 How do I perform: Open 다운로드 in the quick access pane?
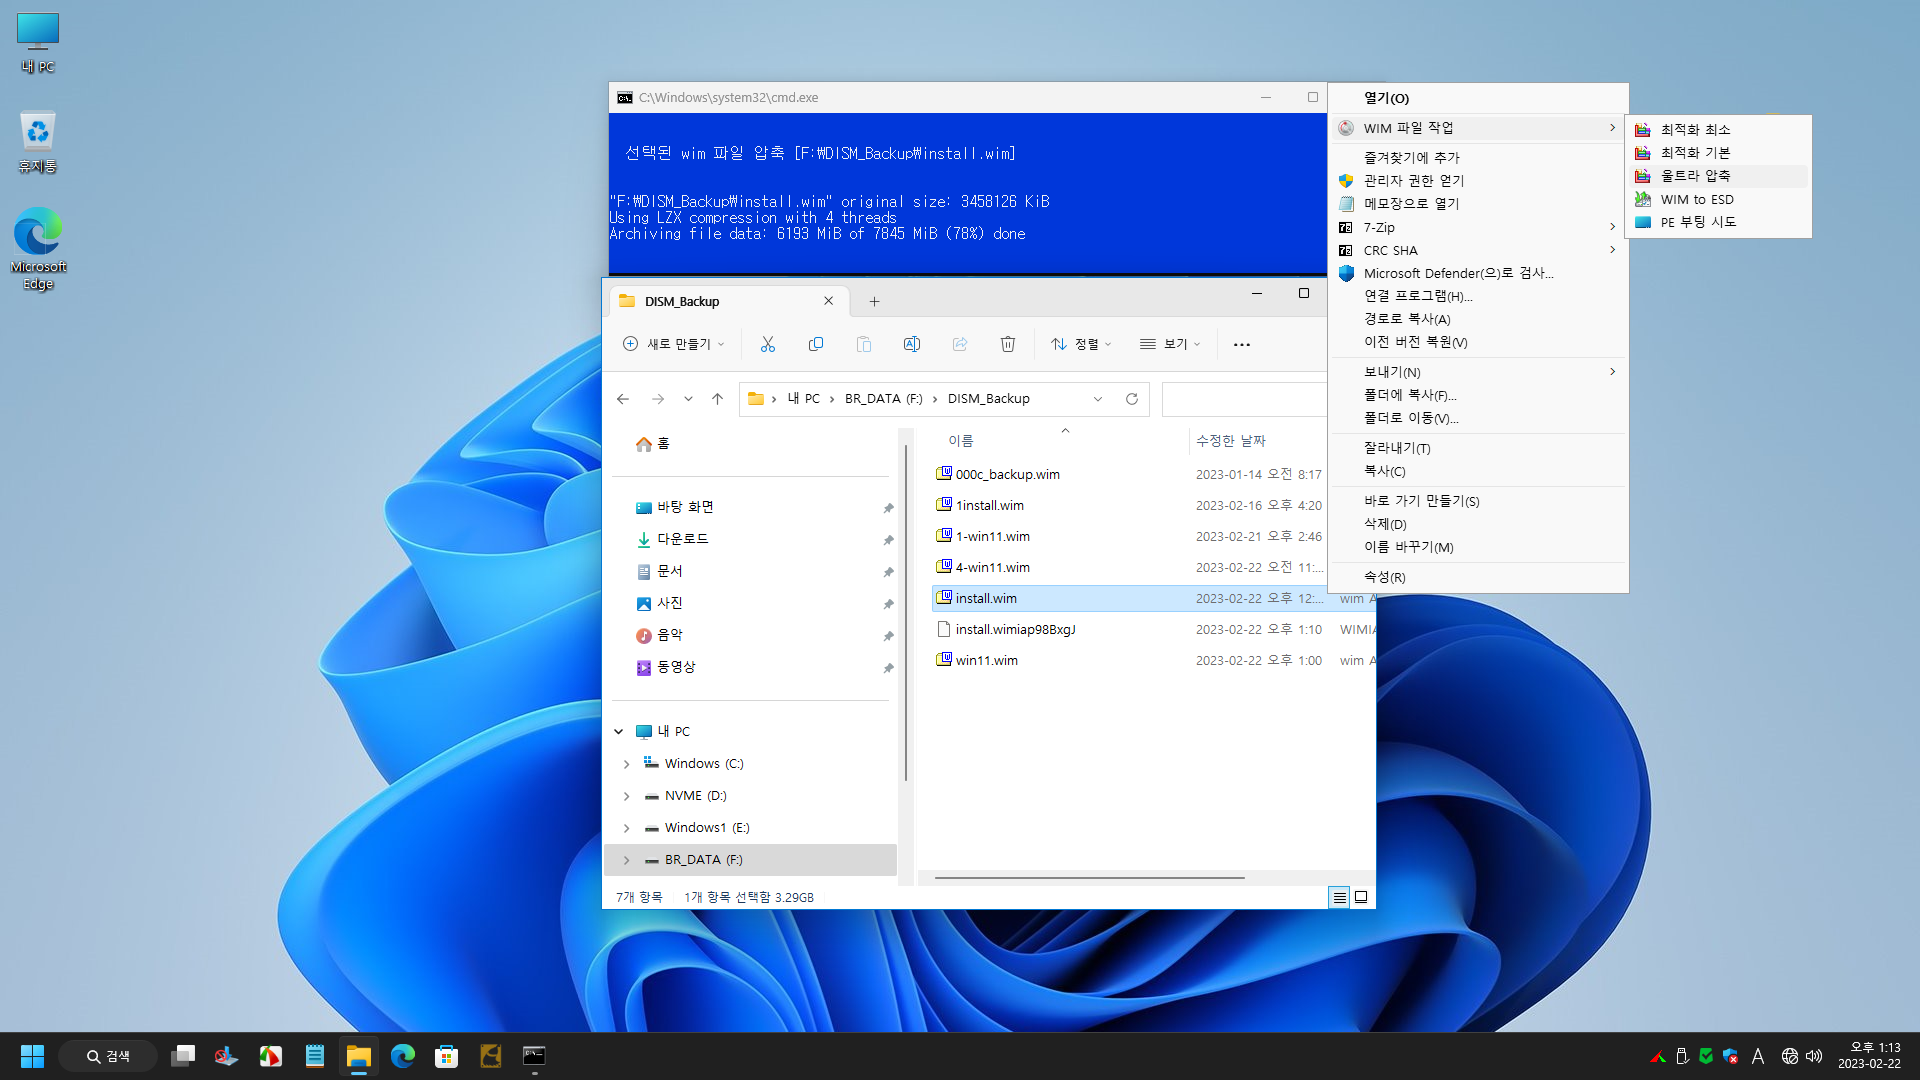[x=683, y=539]
